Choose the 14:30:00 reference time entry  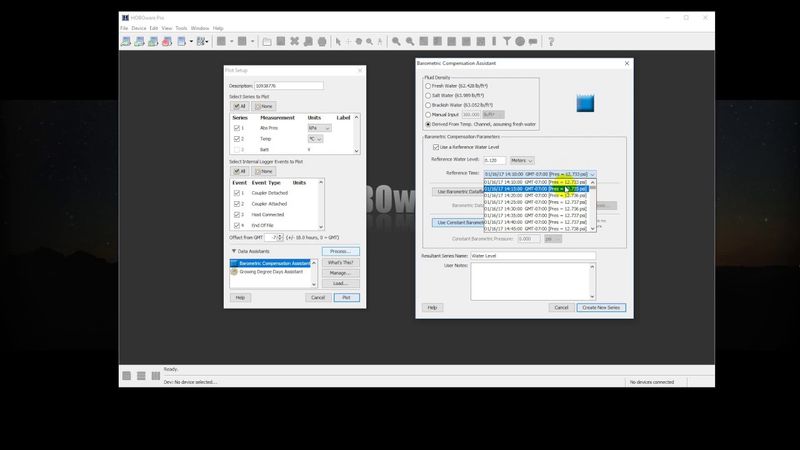coord(535,209)
